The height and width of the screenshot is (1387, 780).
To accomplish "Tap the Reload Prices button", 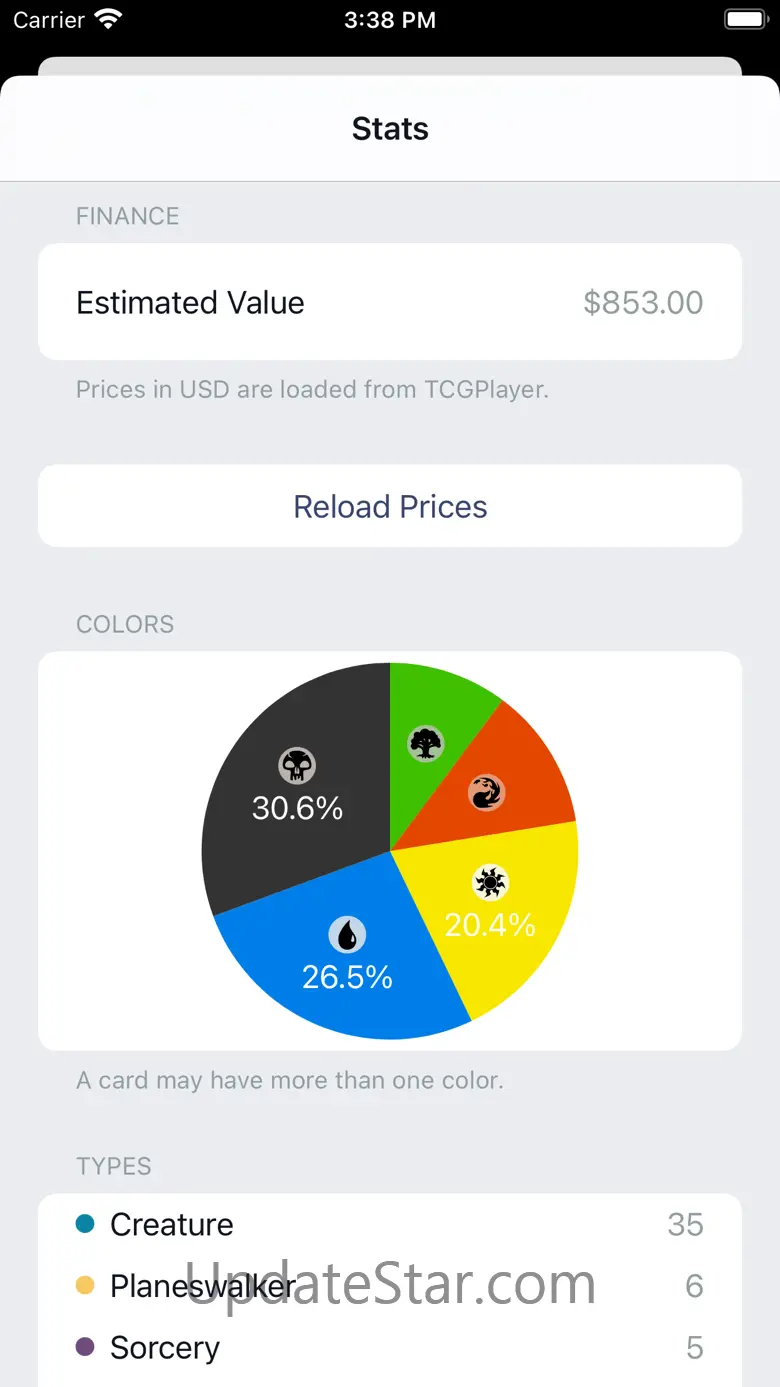I will click(390, 506).
